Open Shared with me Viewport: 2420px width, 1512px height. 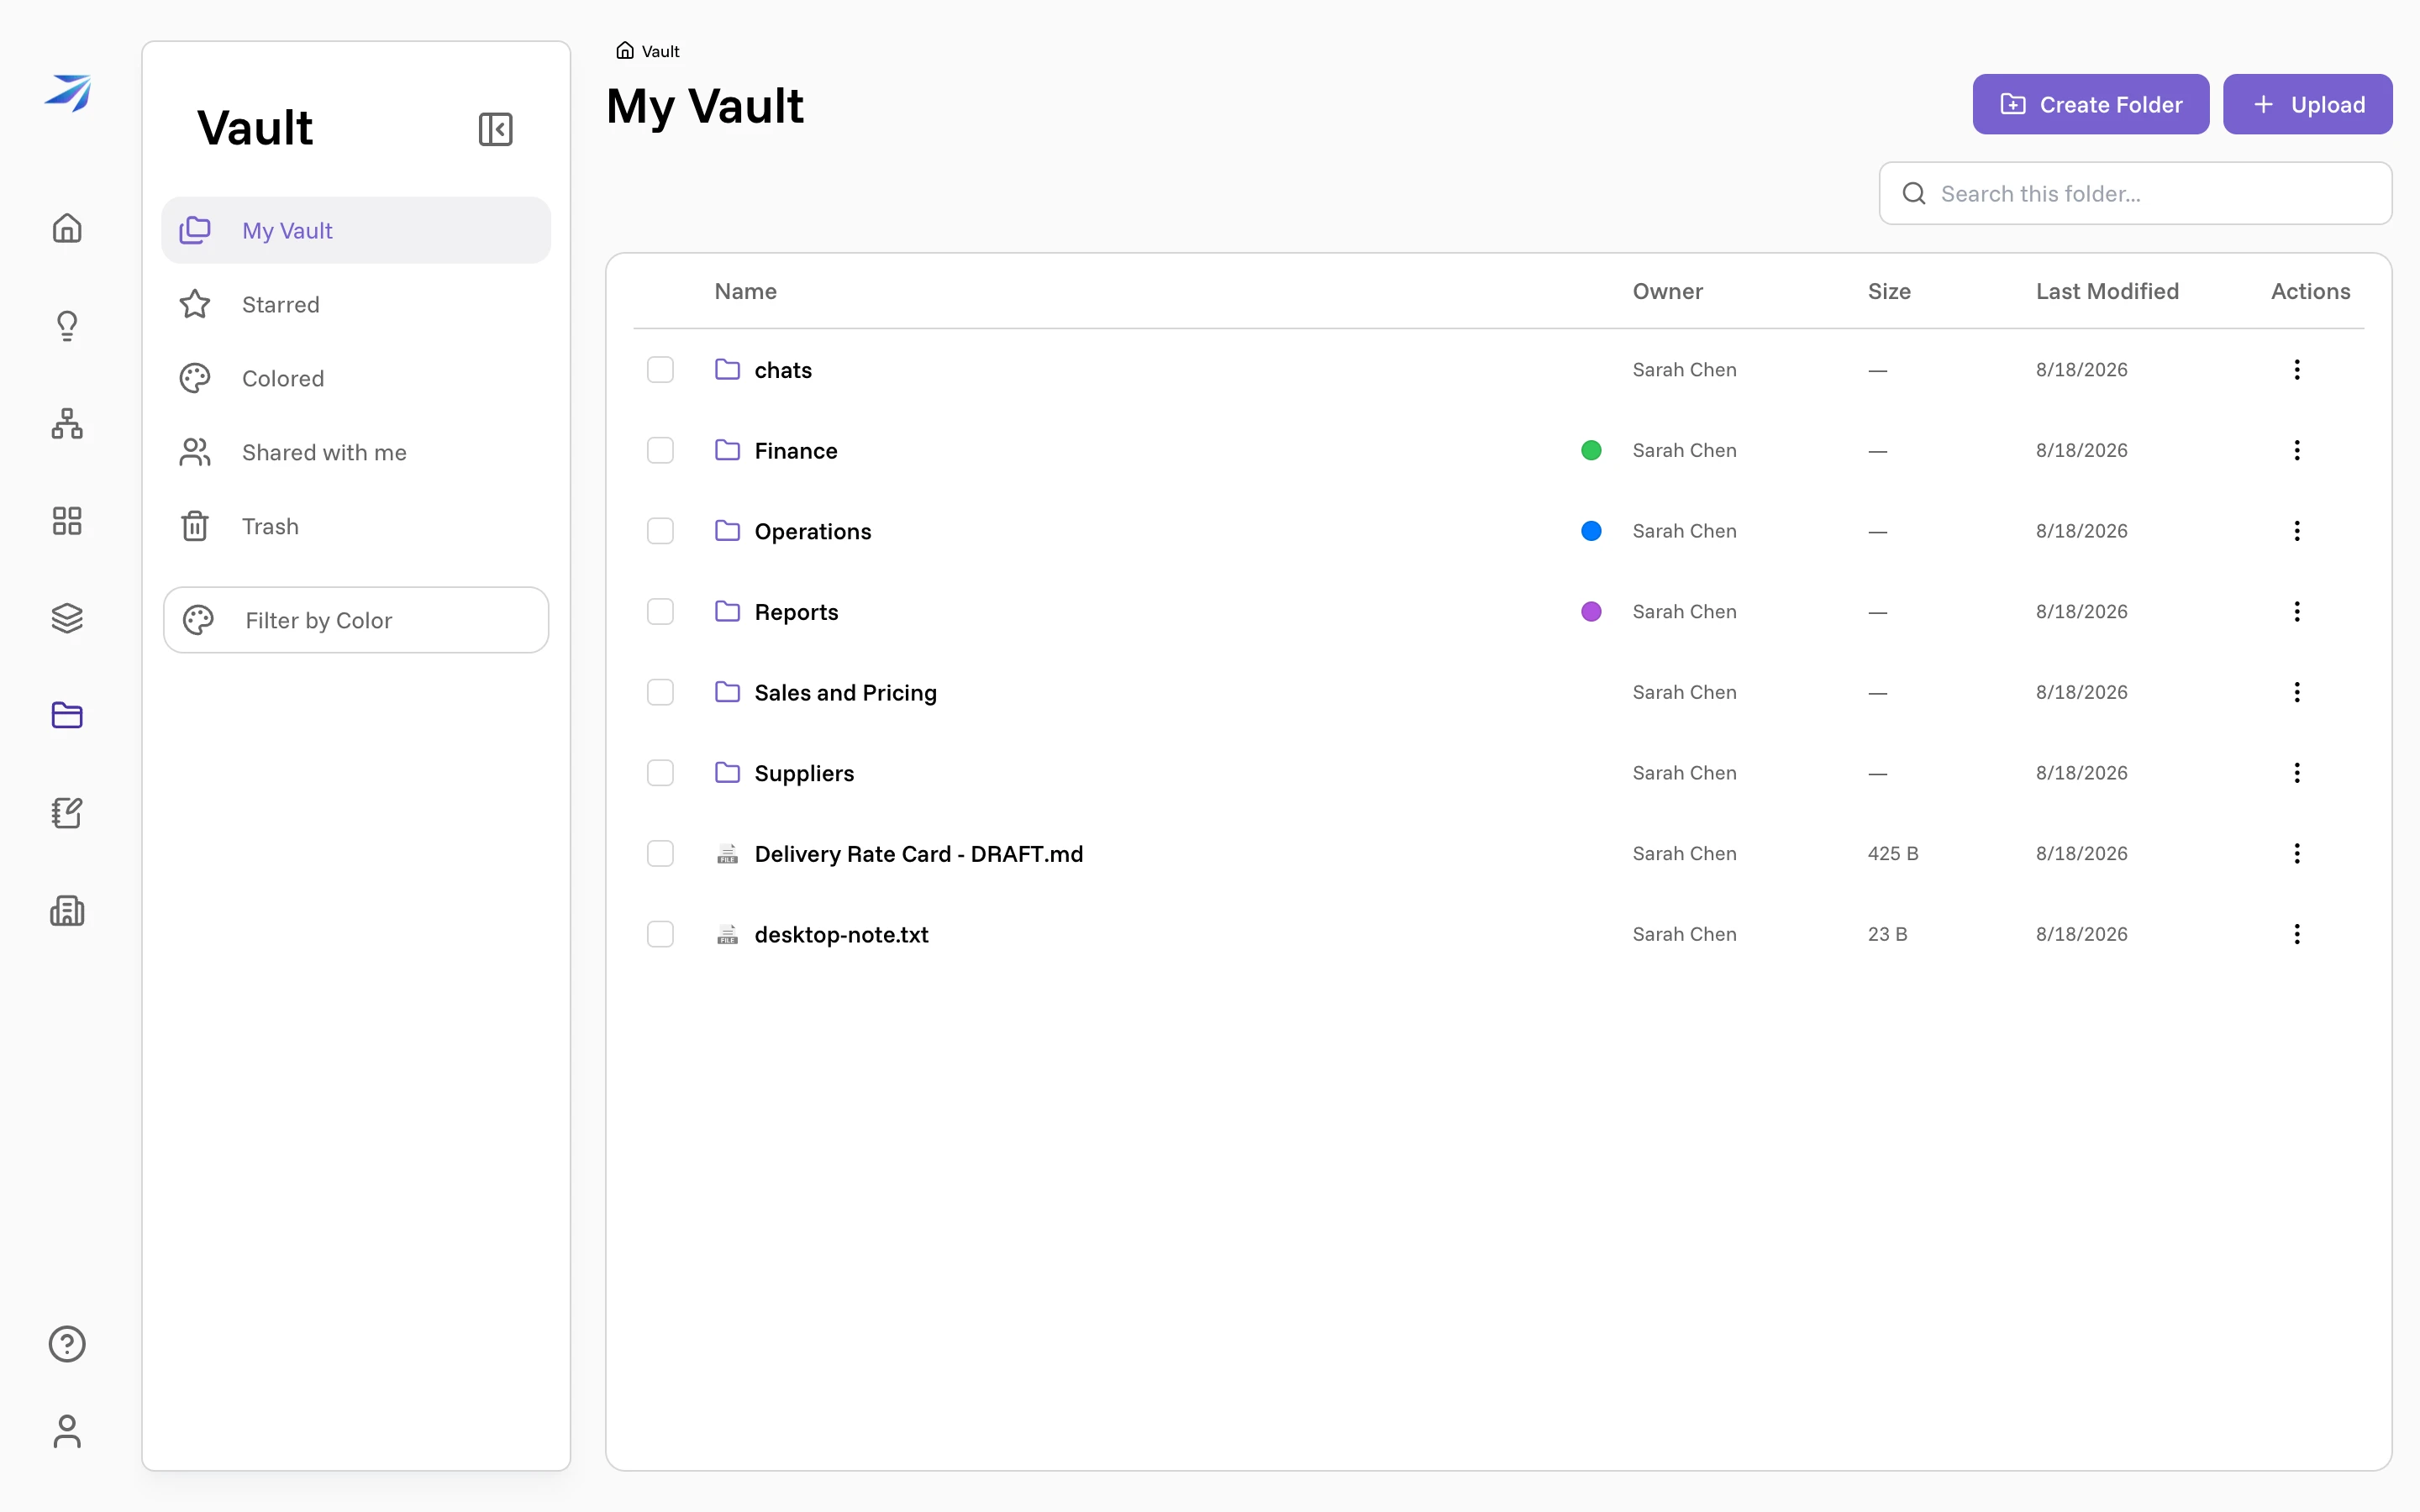coord(356,452)
